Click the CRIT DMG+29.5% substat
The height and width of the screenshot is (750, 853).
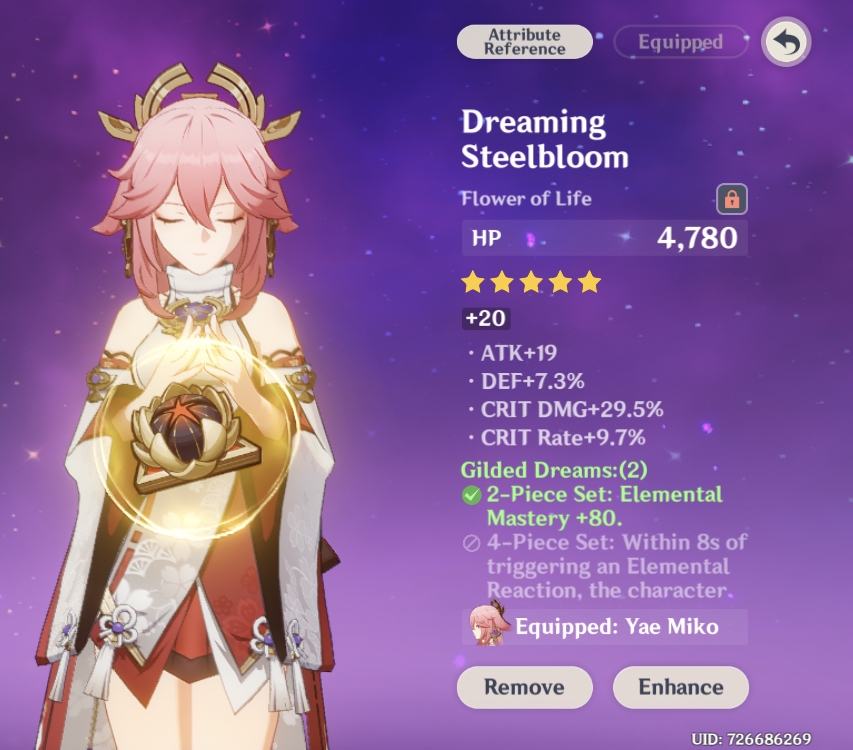572,409
